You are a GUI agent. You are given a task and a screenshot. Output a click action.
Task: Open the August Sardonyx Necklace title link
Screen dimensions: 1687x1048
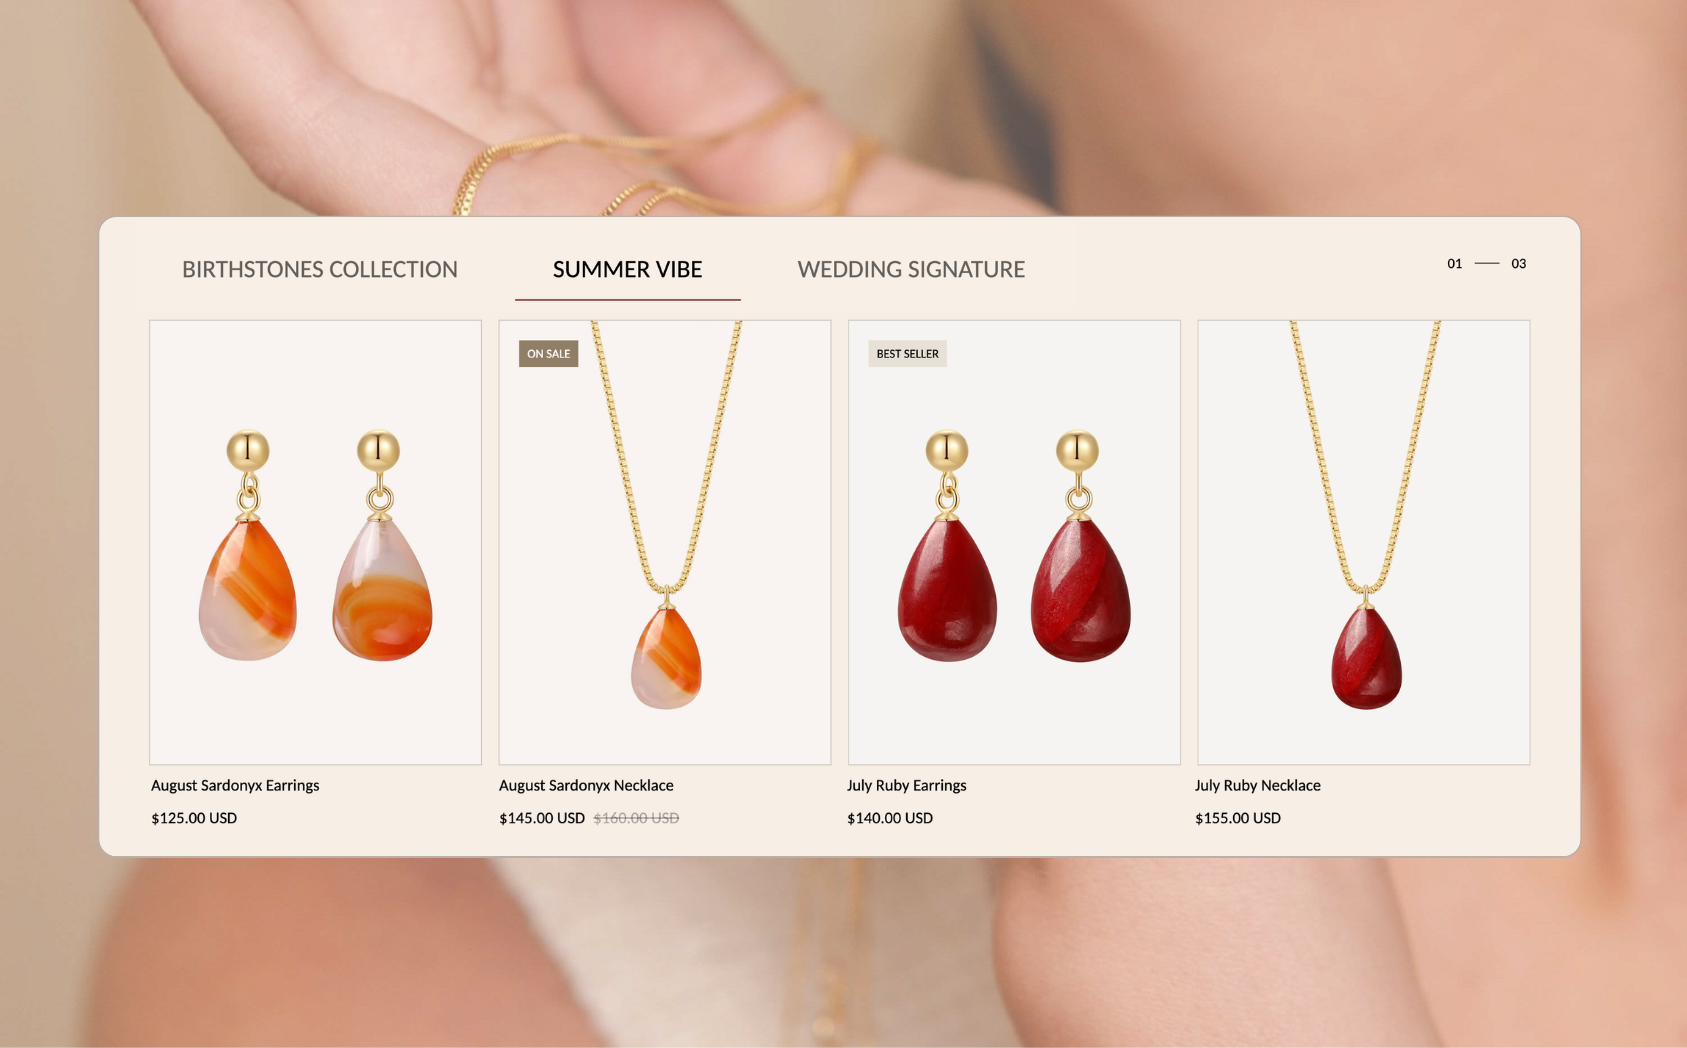coord(586,785)
